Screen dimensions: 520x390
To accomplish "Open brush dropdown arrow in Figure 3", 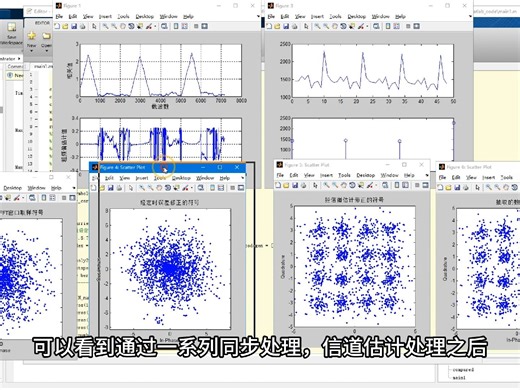I will pos(367,27).
